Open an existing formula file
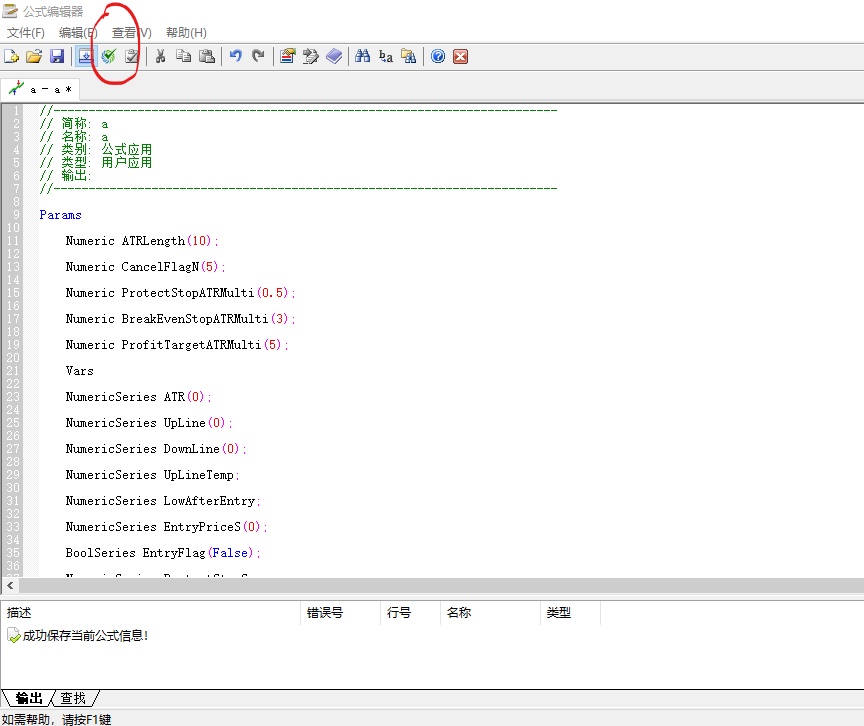The image size is (864, 726). (x=34, y=56)
